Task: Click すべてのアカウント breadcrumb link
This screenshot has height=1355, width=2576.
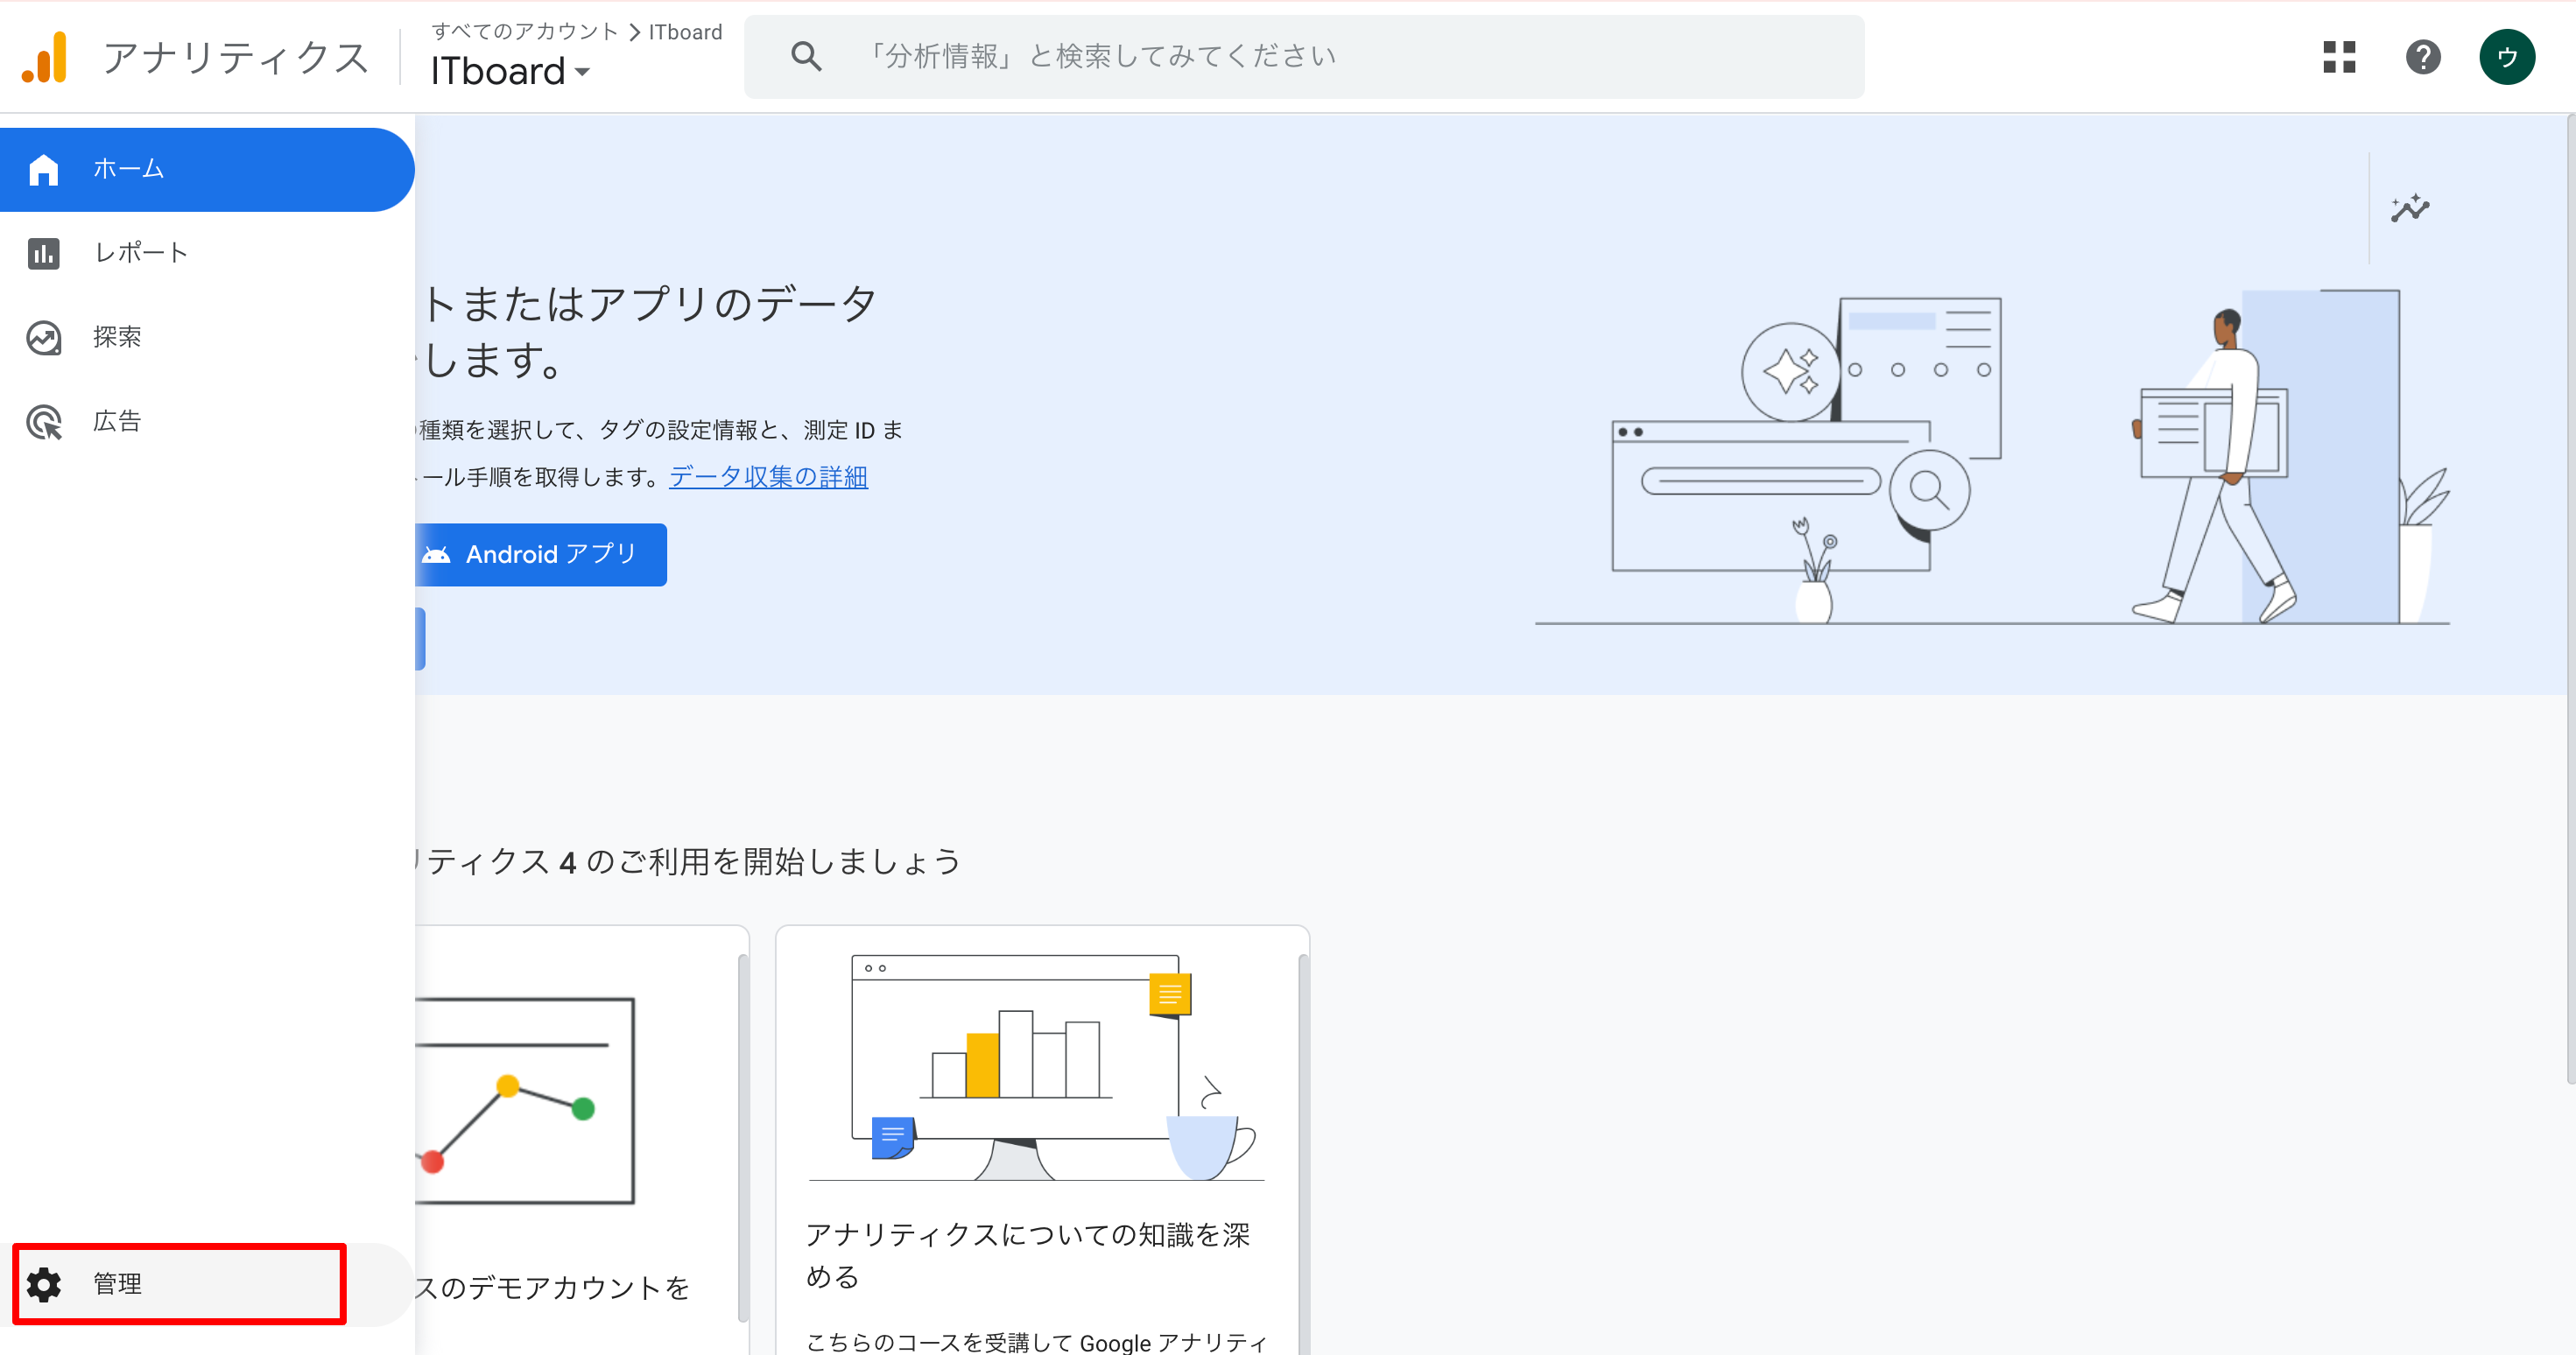Action: (x=525, y=32)
